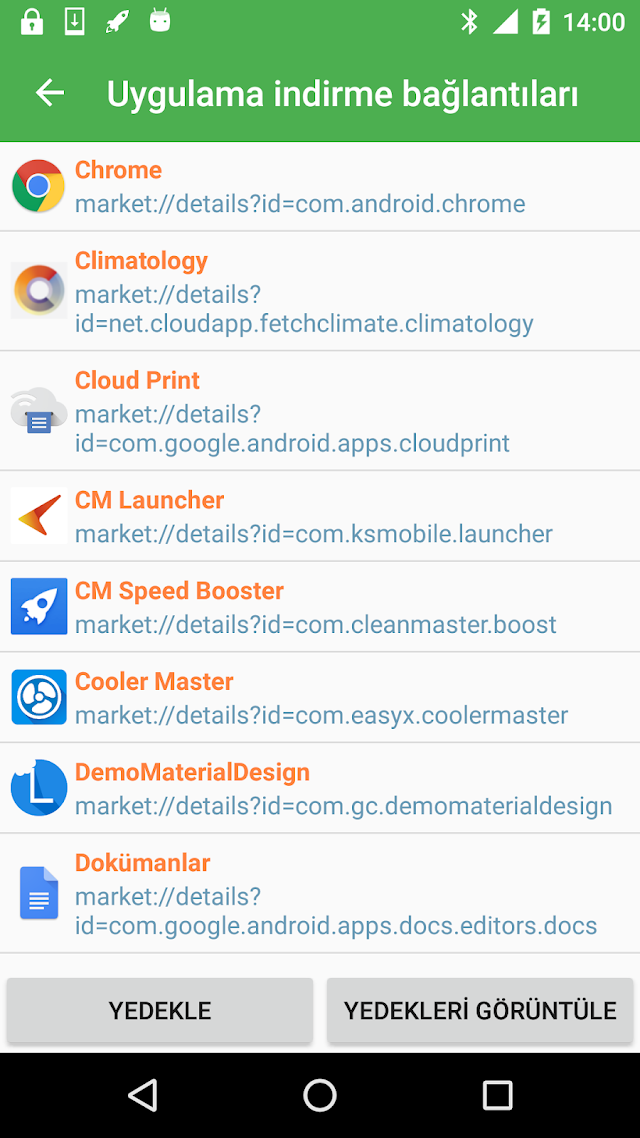The height and width of the screenshot is (1138, 640).
Task: Tap the Dokümanlar document icon
Action: point(38,893)
